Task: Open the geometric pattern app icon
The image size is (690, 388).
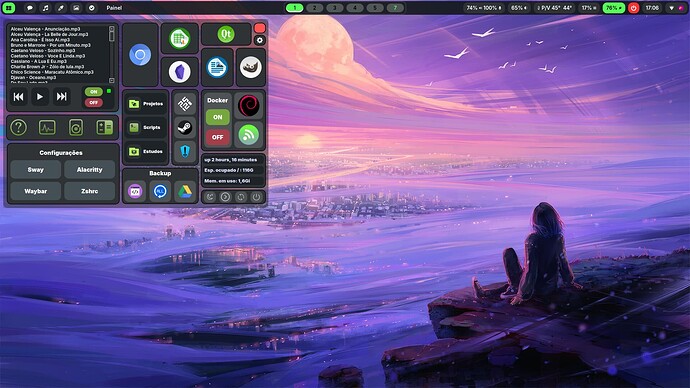Action: (x=185, y=104)
